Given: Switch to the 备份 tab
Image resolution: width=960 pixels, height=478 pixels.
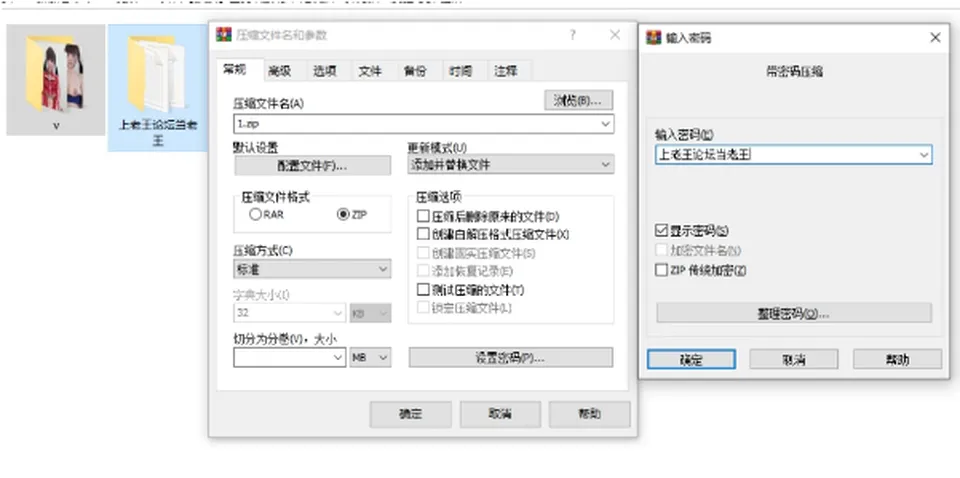Looking at the screenshot, I should (x=414, y=71).
